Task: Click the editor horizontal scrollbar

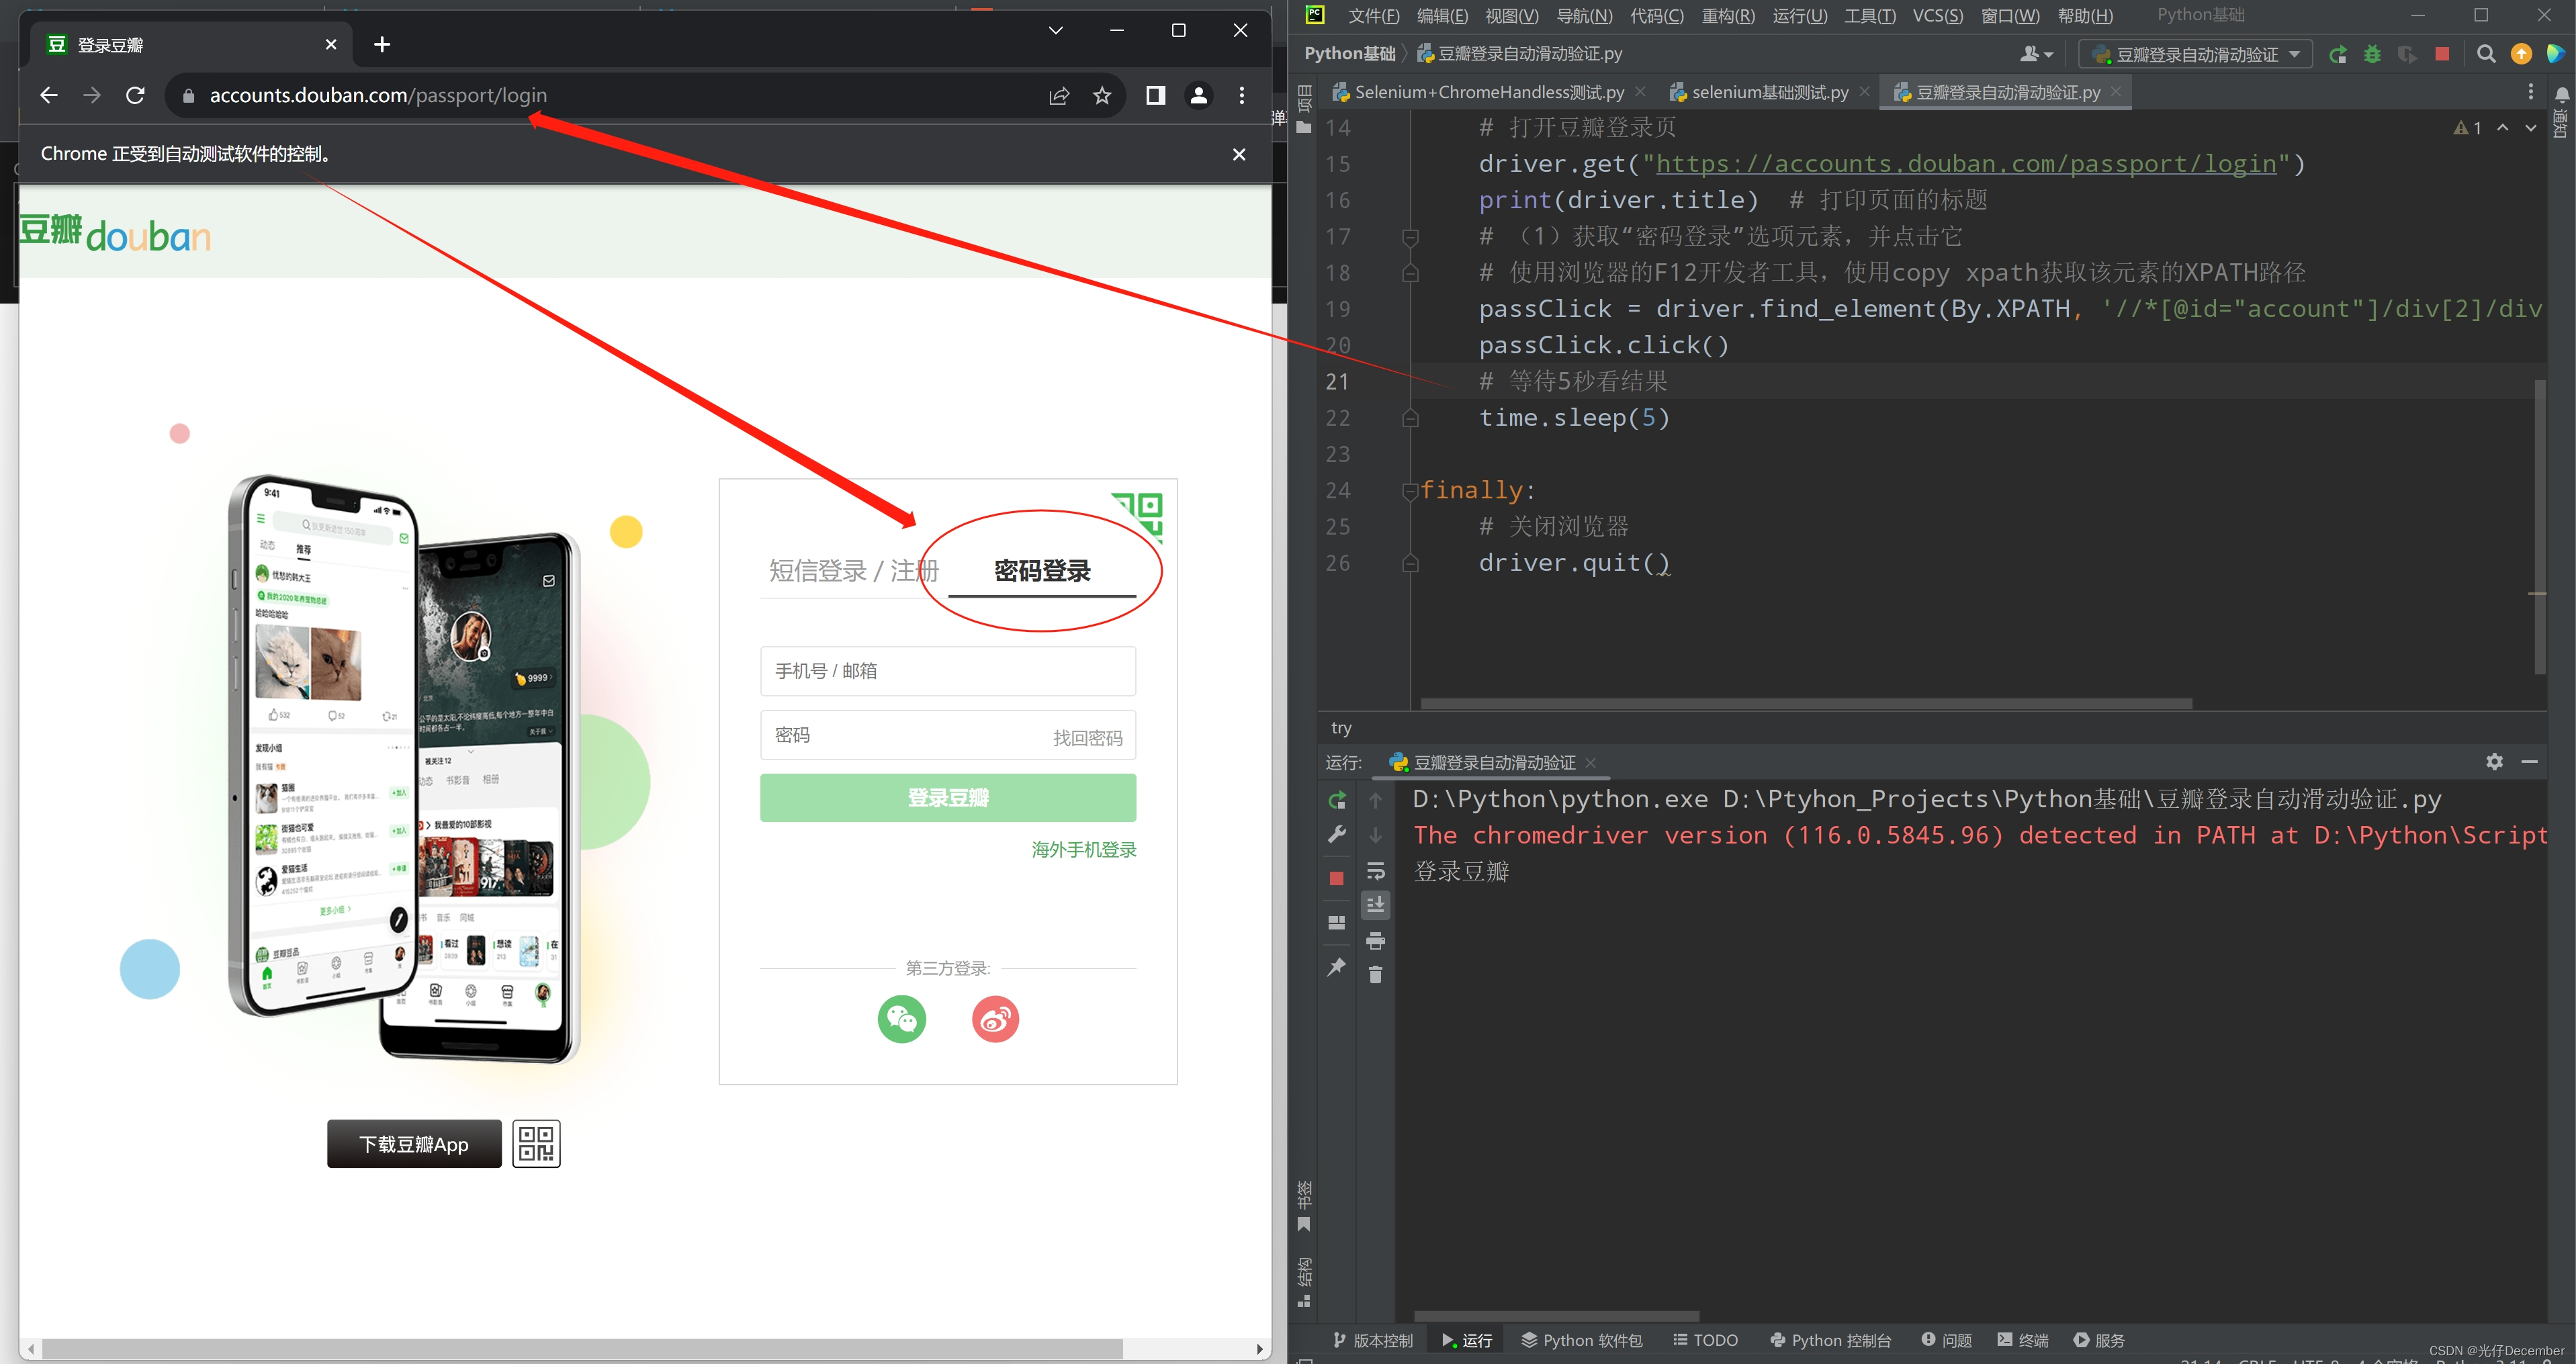Action: (x=1805, y=703)
